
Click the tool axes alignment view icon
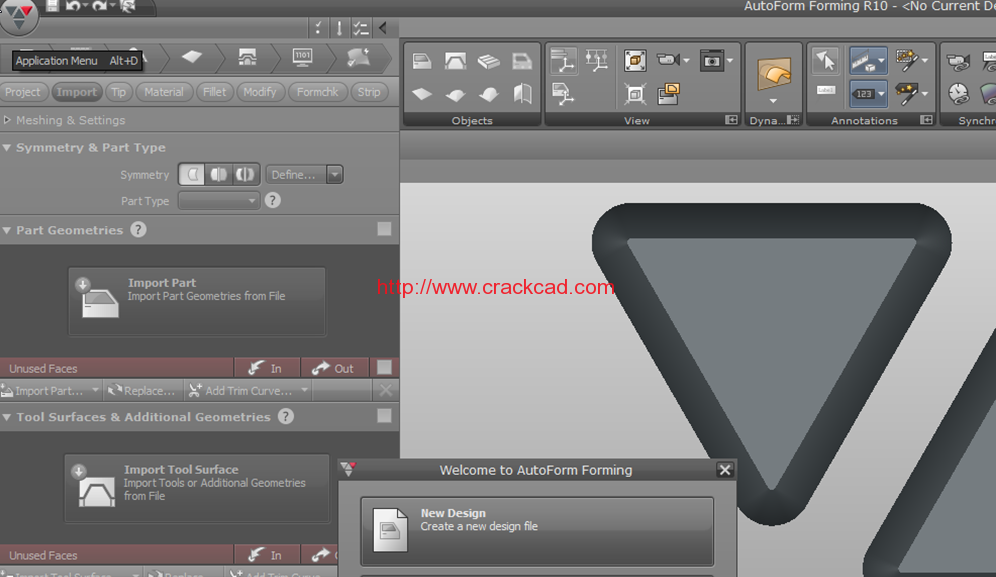point(596,61)
